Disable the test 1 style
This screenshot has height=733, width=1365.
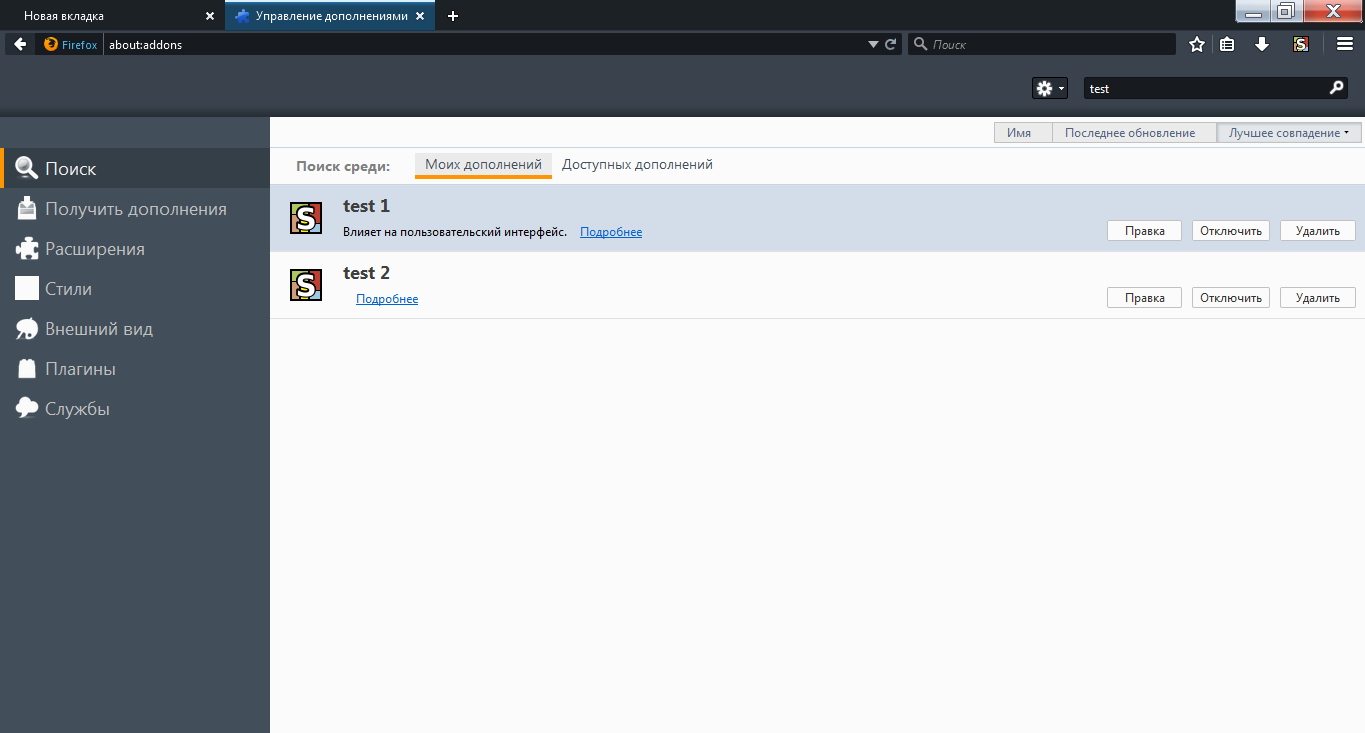click(x=1230, y=230)
